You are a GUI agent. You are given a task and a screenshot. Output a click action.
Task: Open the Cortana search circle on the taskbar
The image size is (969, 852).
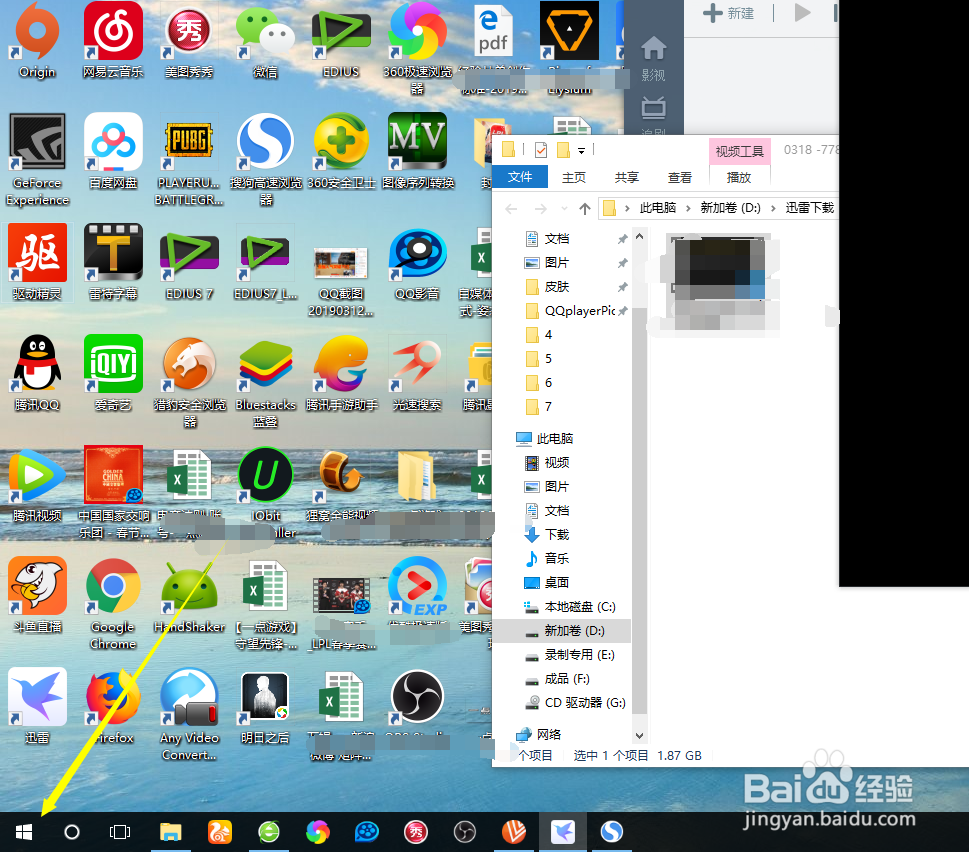click(x=72, y=832)
